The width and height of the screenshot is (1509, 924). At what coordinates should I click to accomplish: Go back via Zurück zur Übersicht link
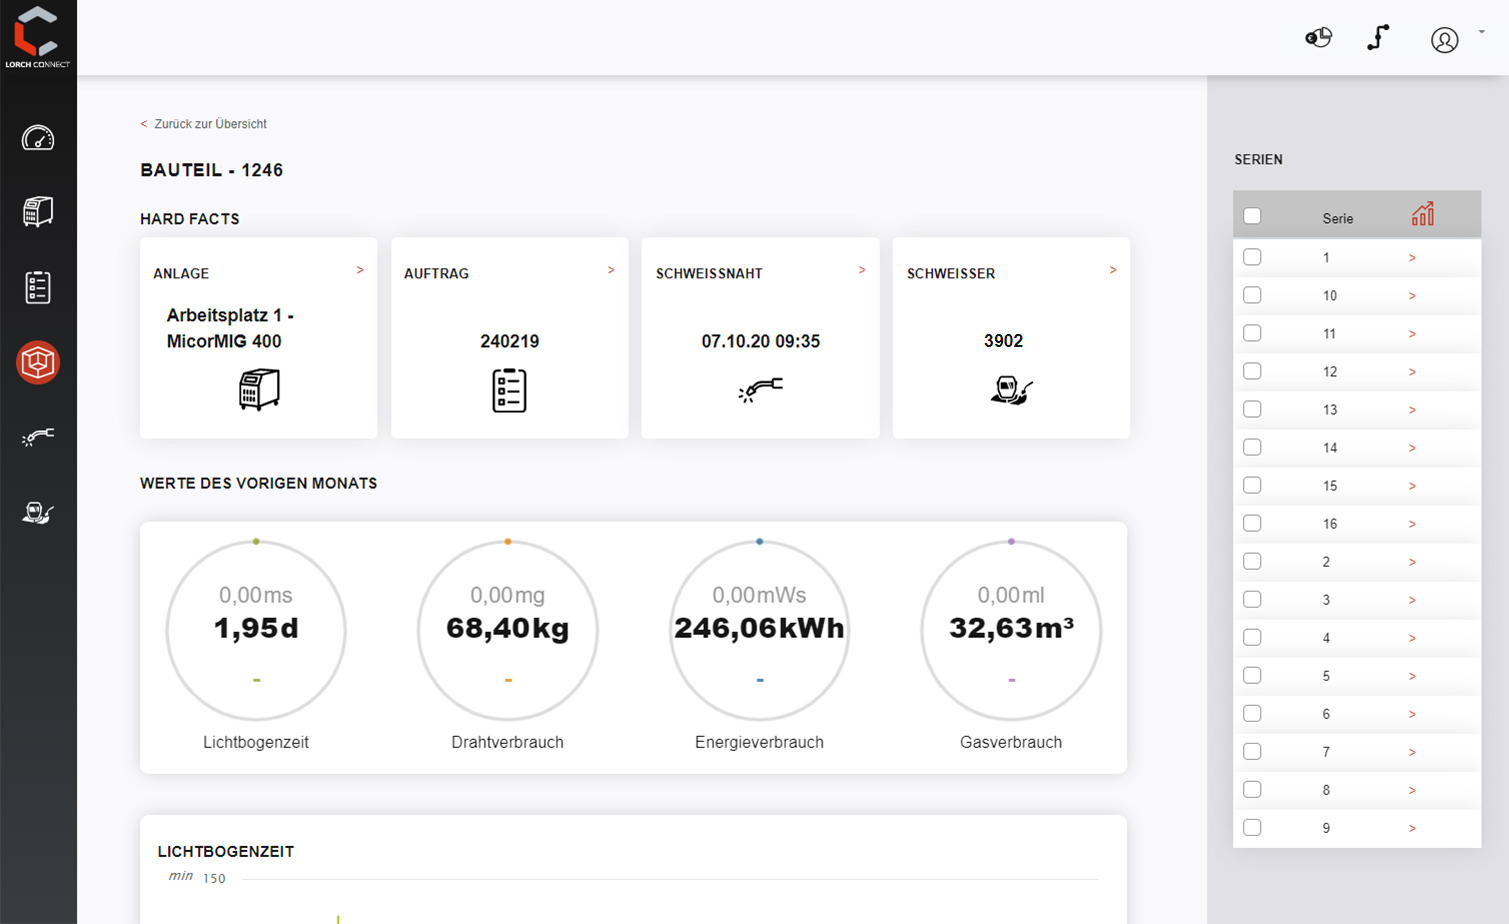click(x=204, y=124)
